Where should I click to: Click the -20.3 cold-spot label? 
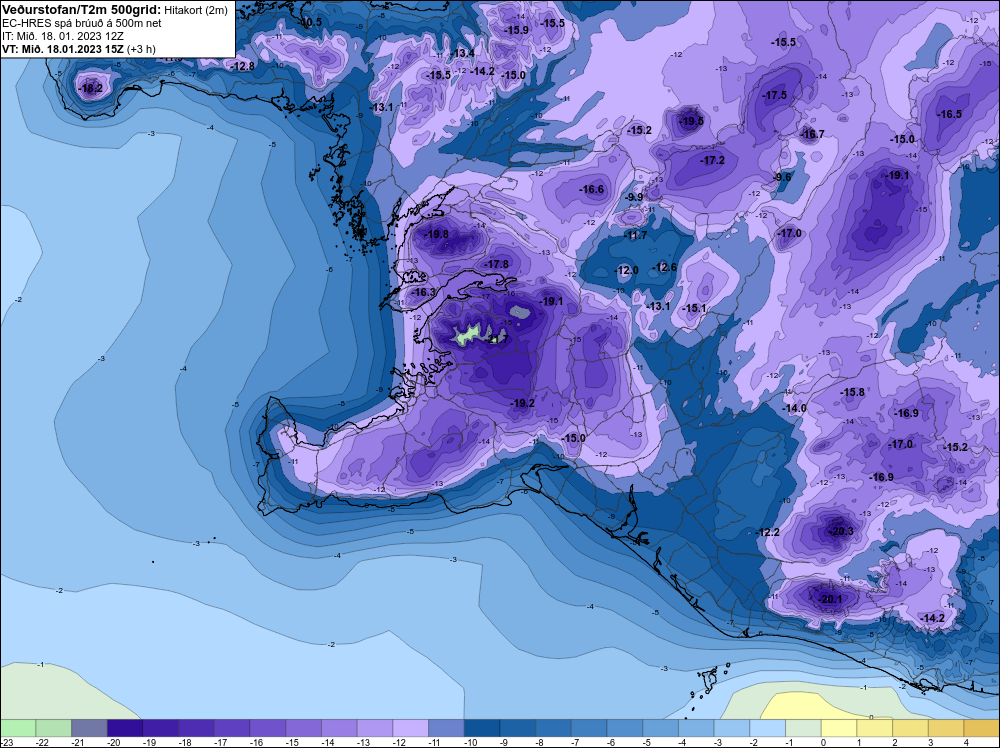click(x=841, y=531)
